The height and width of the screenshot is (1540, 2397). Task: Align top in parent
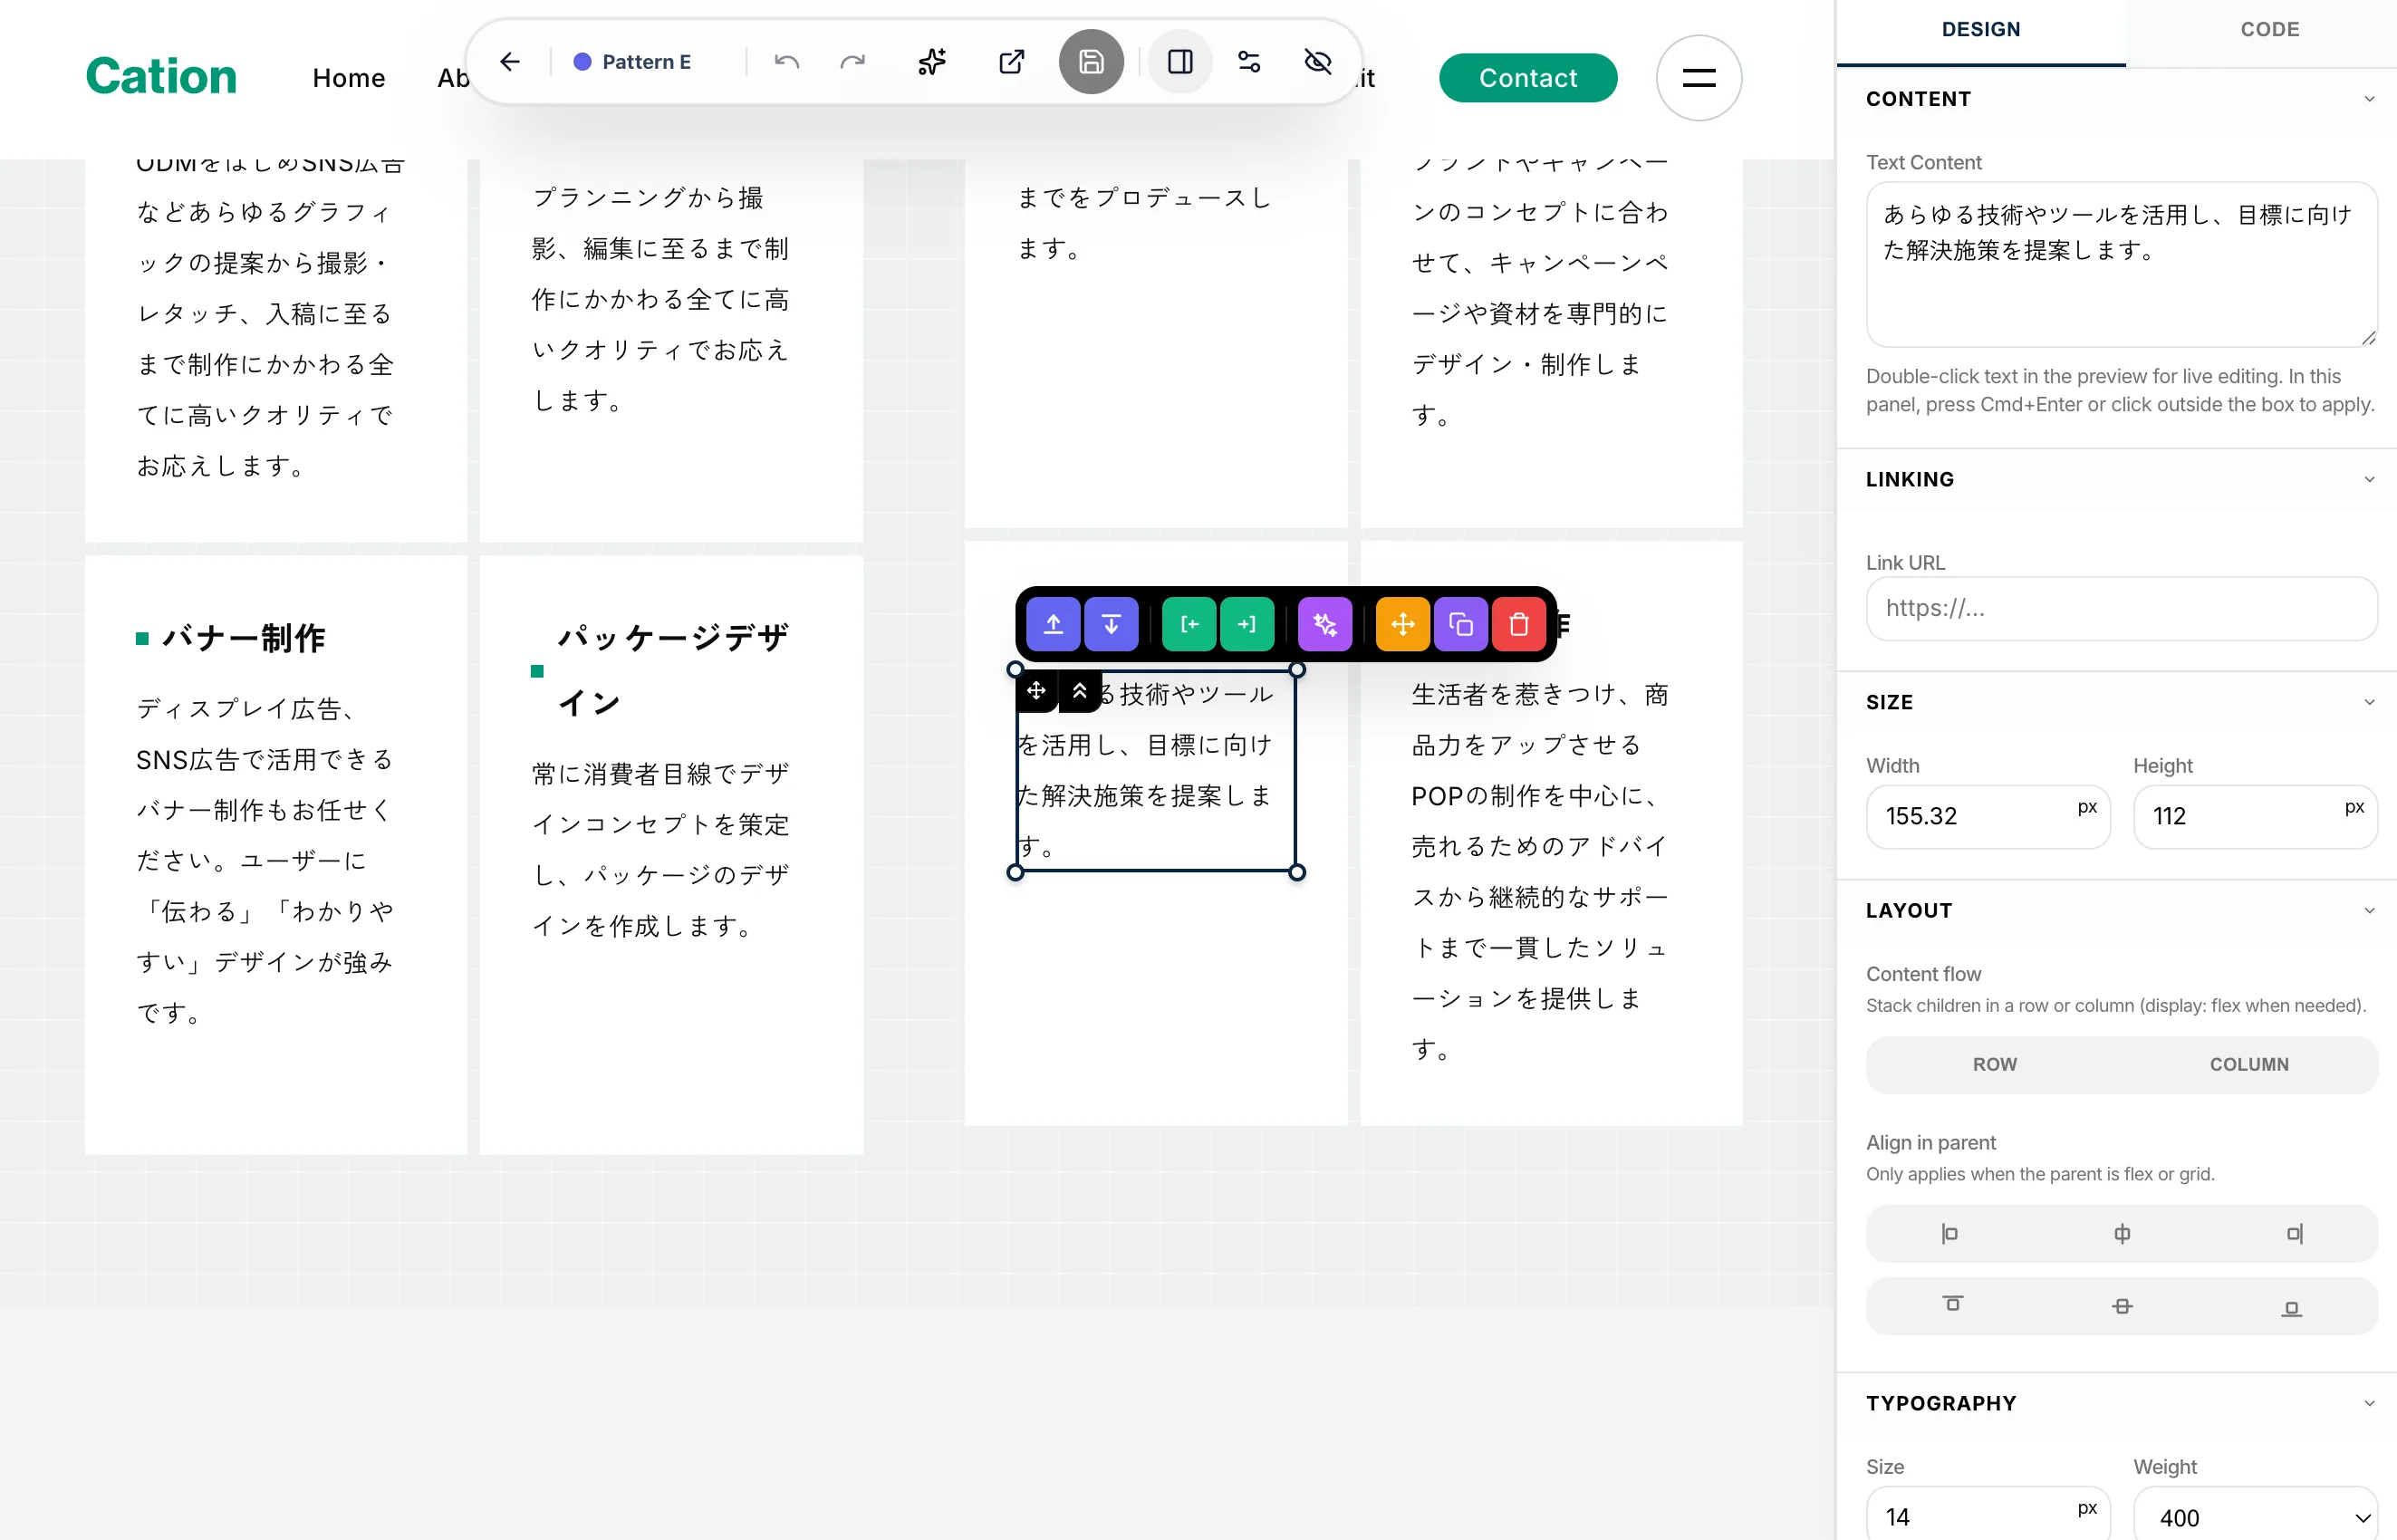(x=1952, y=1305)
